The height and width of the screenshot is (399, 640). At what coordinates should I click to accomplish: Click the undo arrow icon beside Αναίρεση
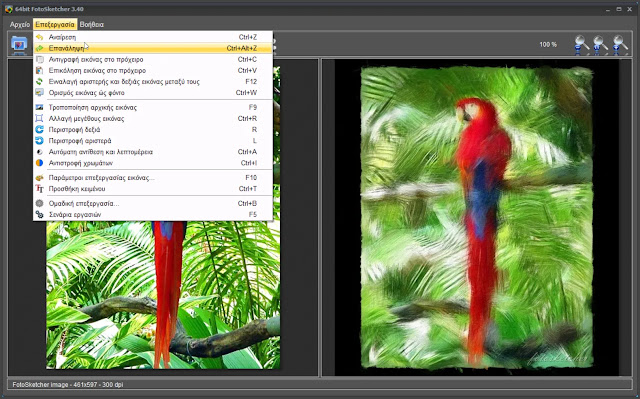(x=39, y=37)
